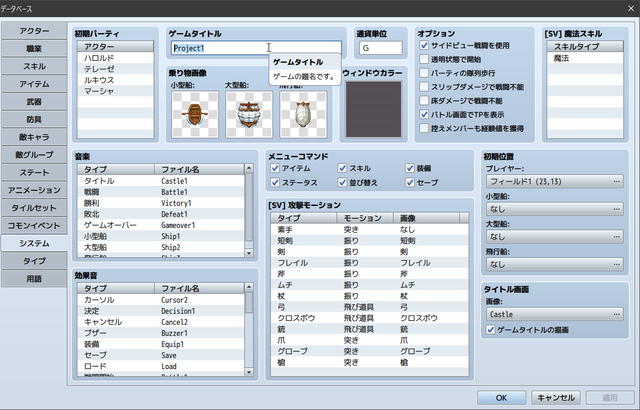Select カーソル Cursor2 sound effect row
The height and width of the screenshot is (410, 640).
(161, 300)
